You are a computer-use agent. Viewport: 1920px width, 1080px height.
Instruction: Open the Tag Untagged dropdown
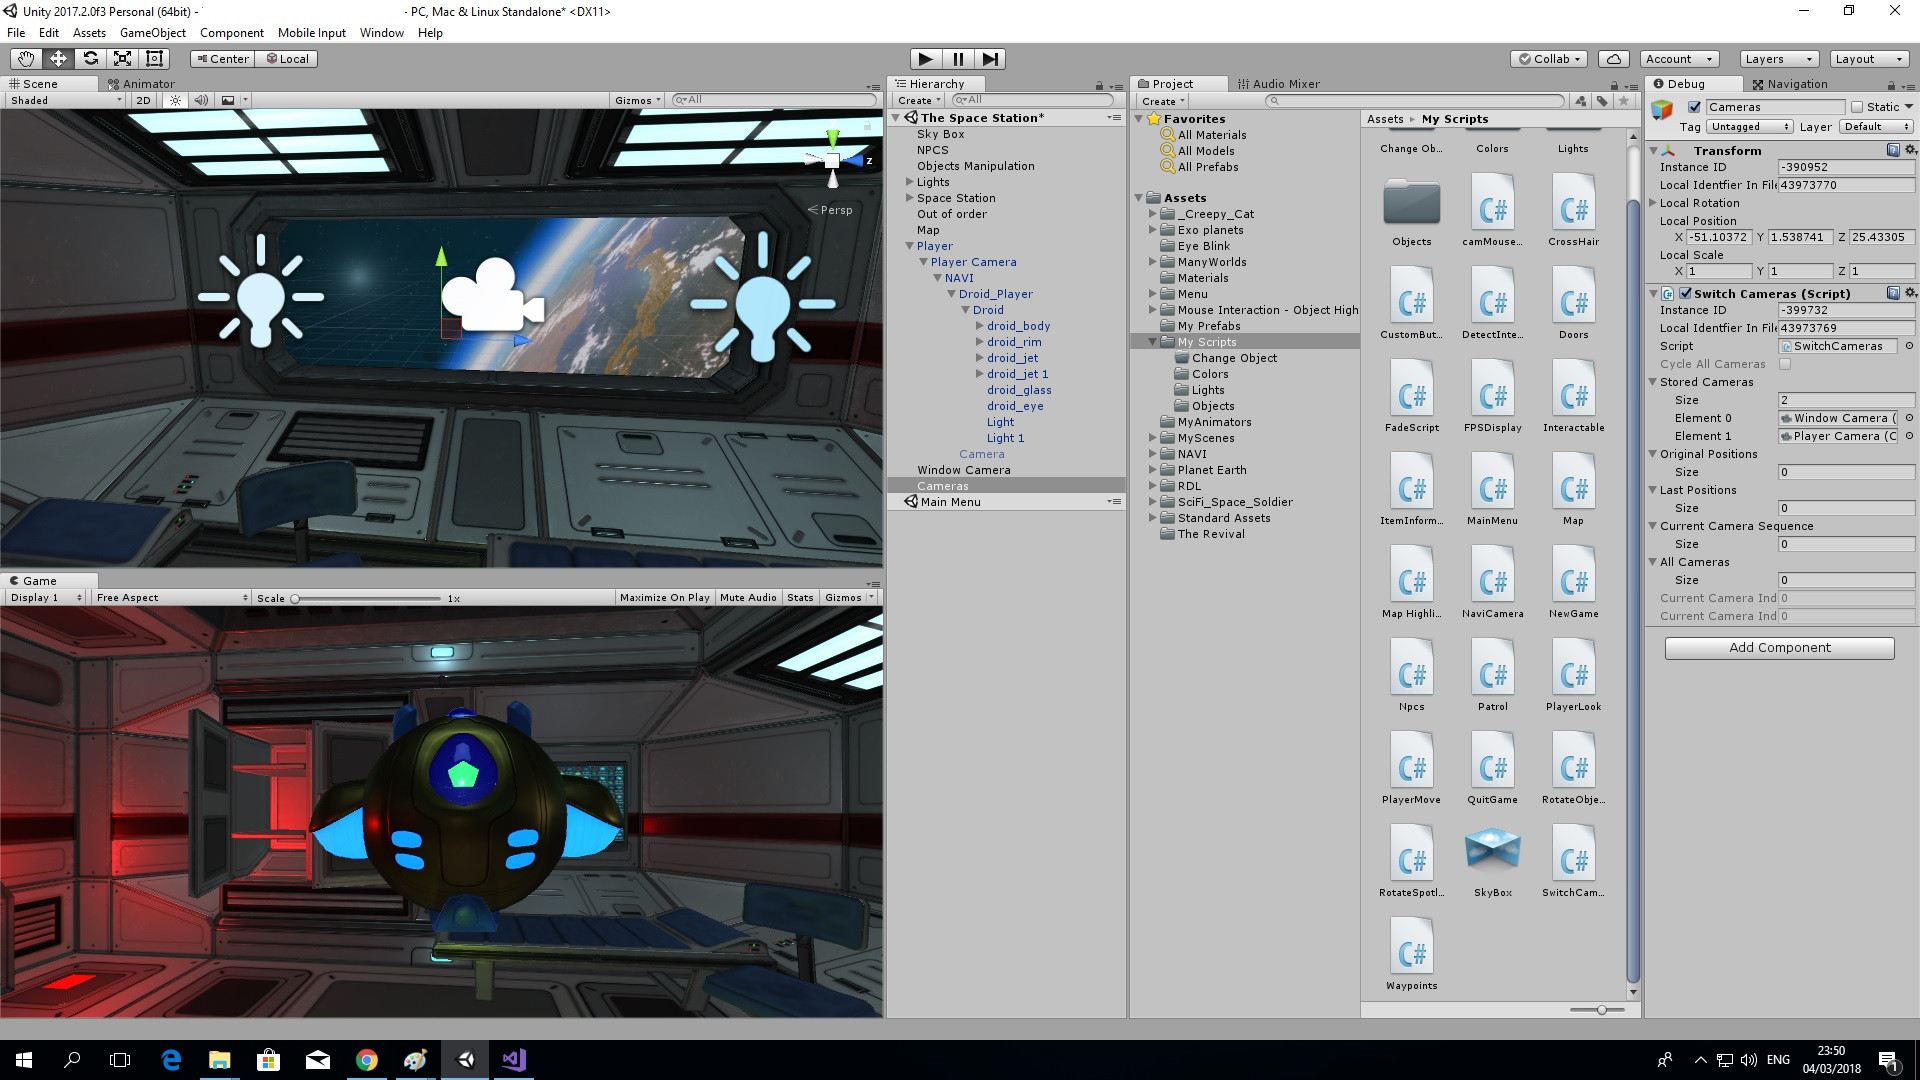click(x=1750, y=127)
